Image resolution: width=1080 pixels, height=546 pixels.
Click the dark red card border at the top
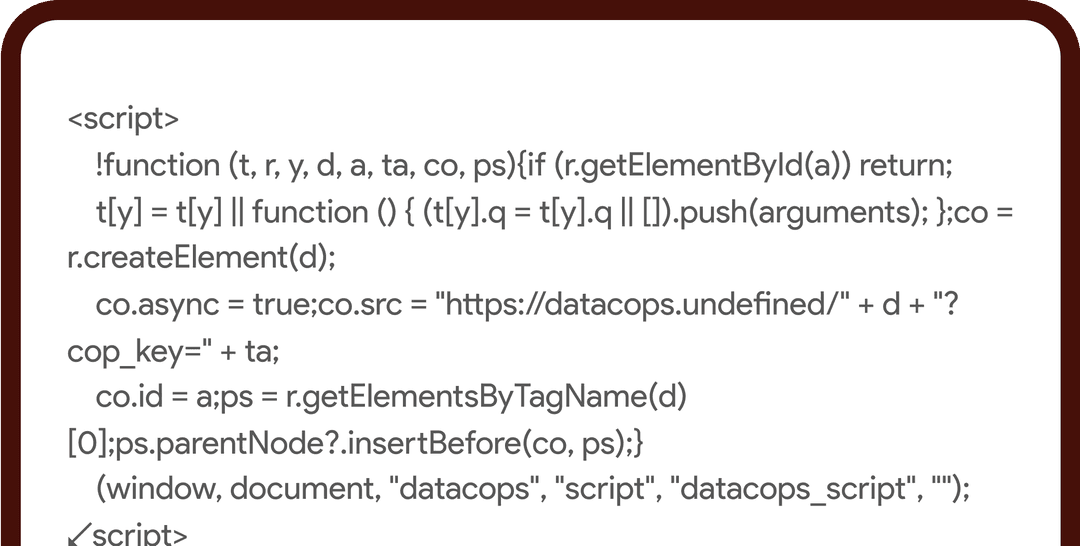(x=540, y=8)
